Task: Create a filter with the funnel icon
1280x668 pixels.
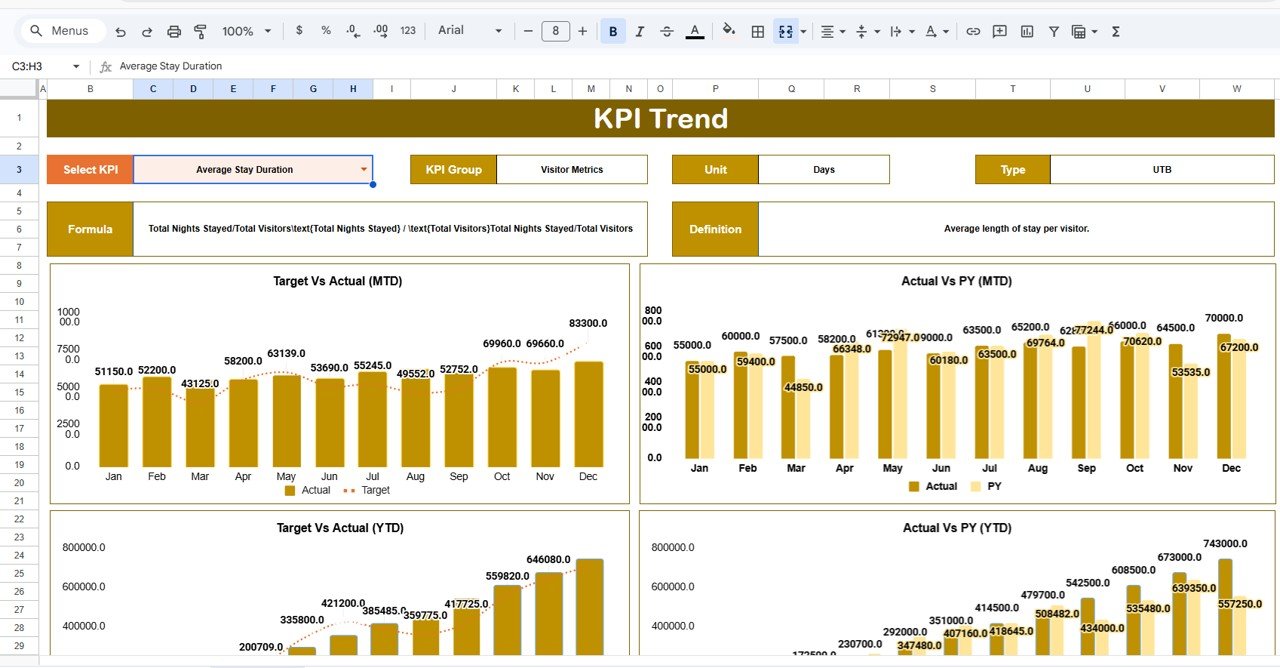Action: [1053, 31]
